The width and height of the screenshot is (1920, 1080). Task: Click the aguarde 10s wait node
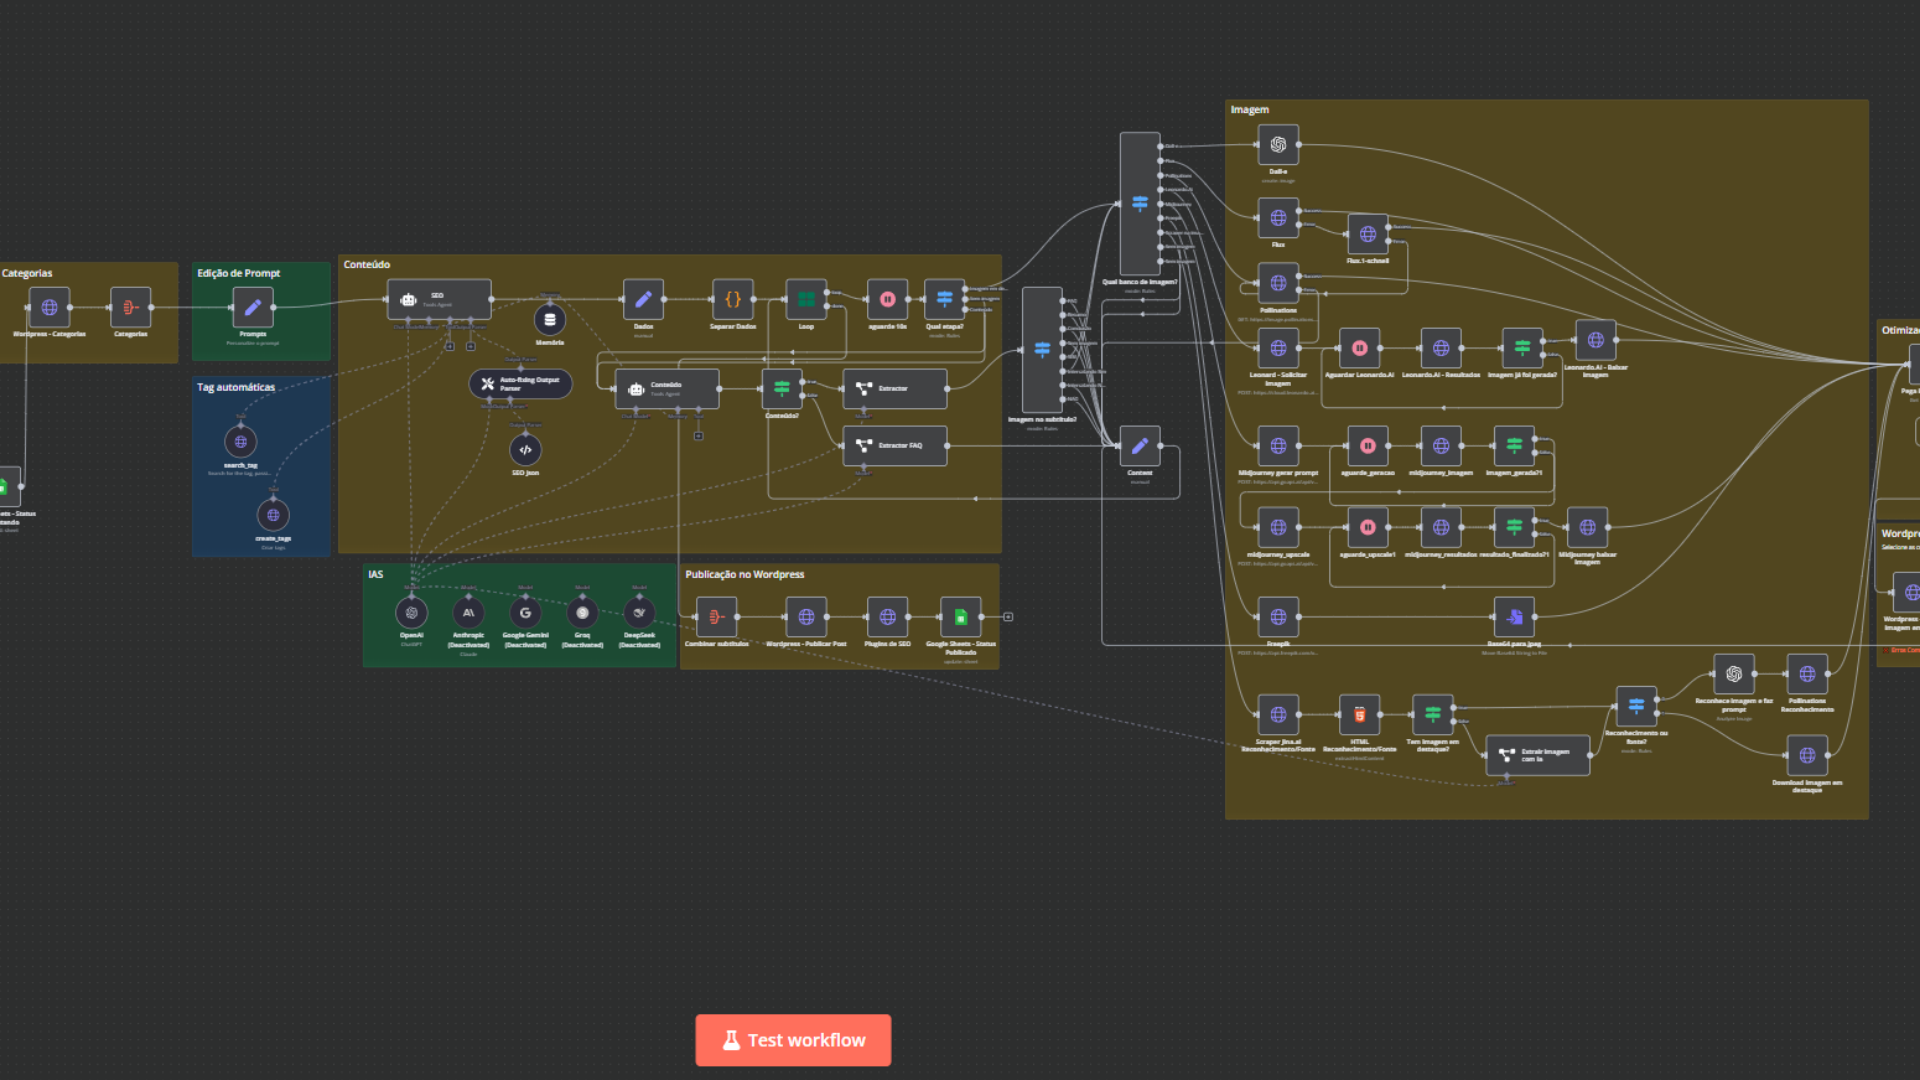pos(887,299)
